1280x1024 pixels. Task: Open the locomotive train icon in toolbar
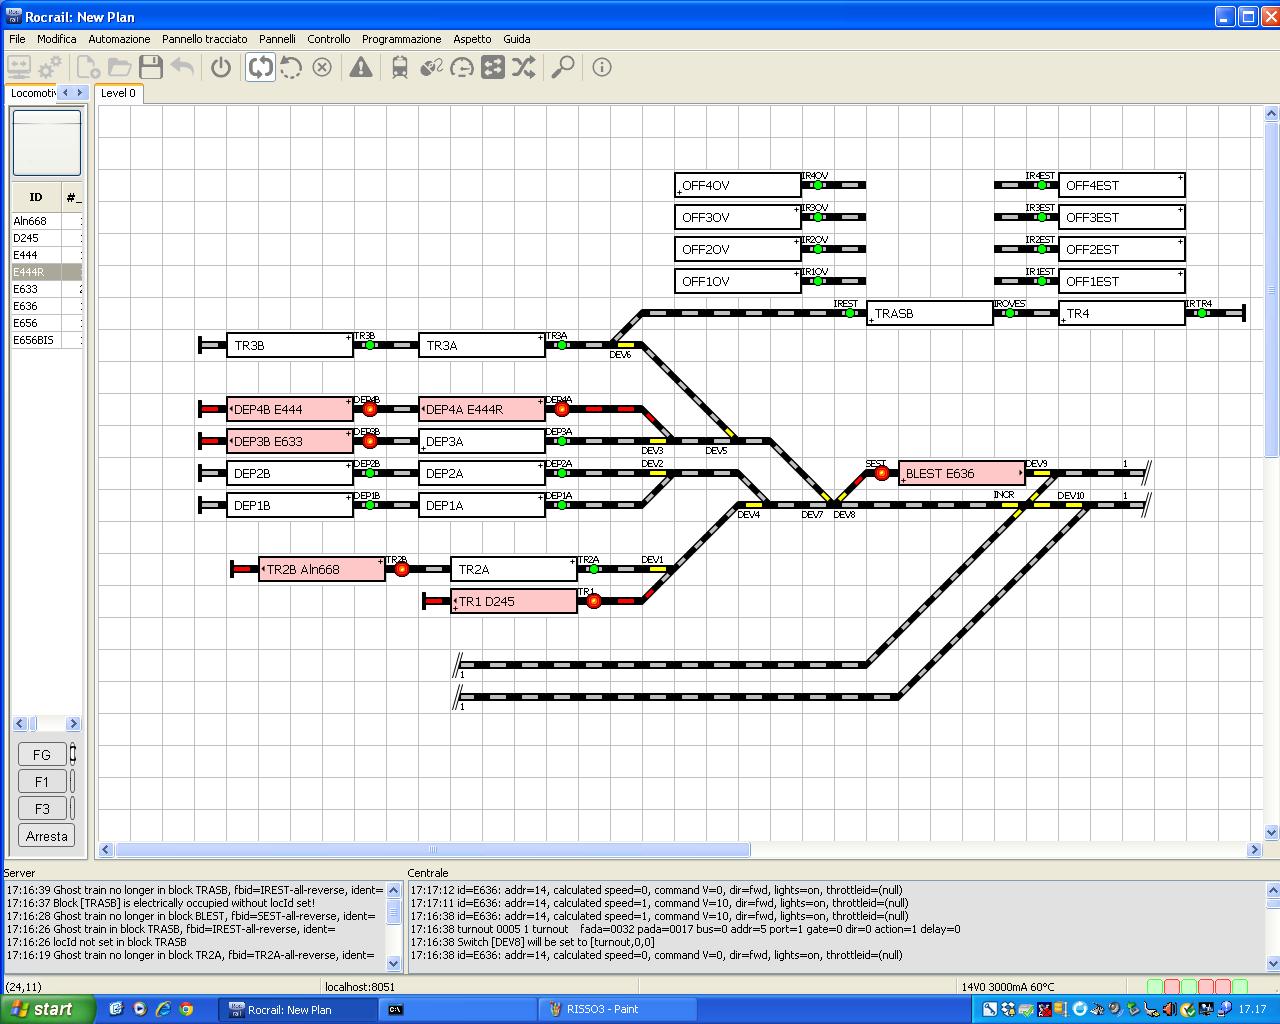coord(400,68)
